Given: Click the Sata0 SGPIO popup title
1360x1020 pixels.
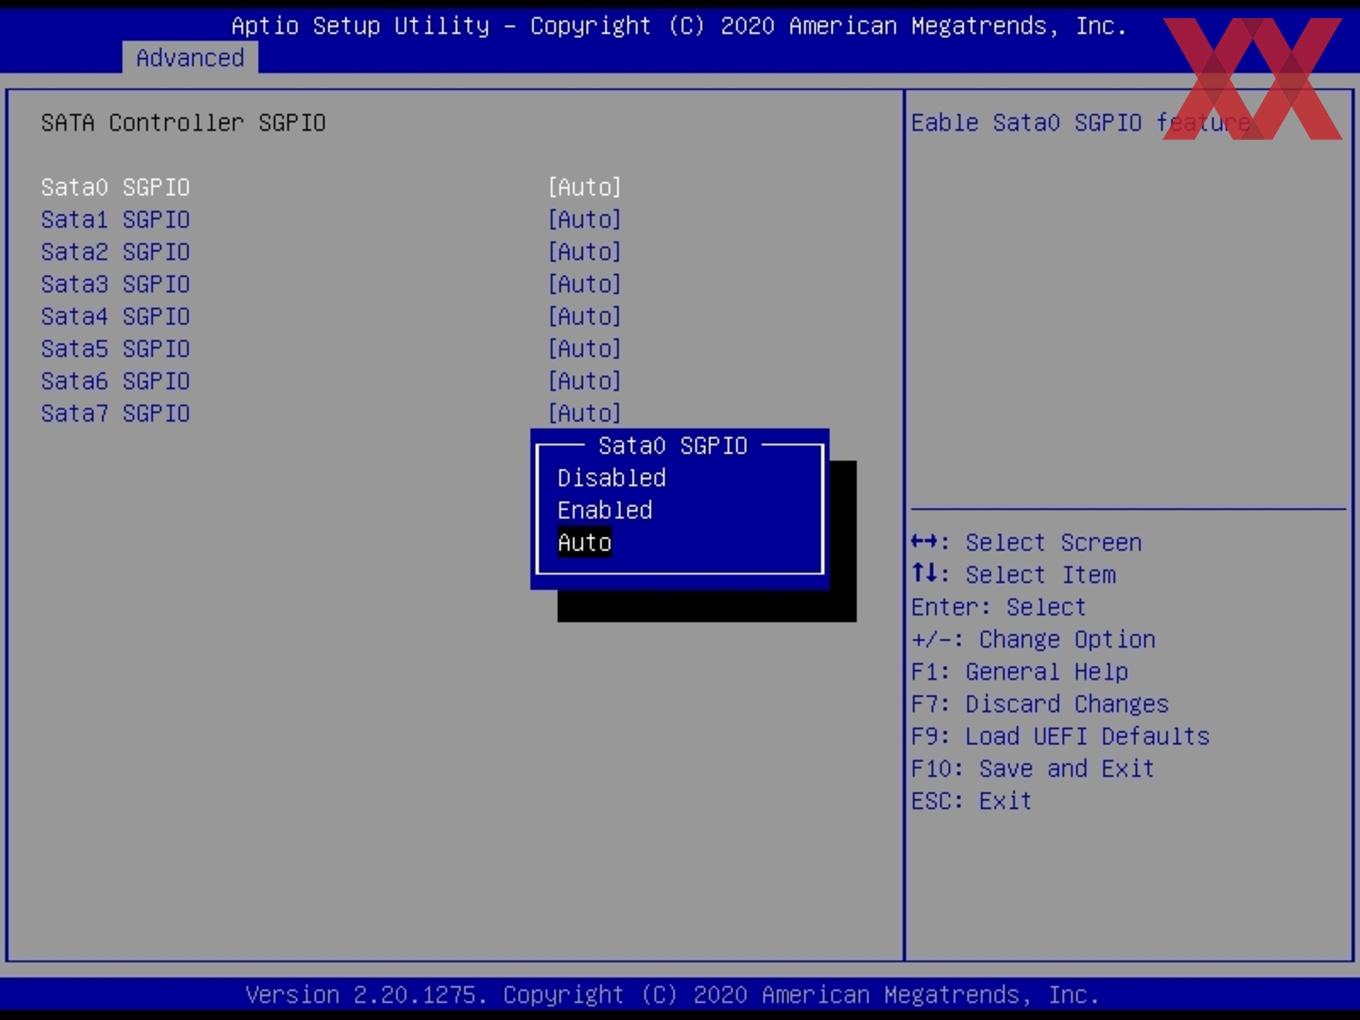Looking at the screenshot, I should pos(672,446).
